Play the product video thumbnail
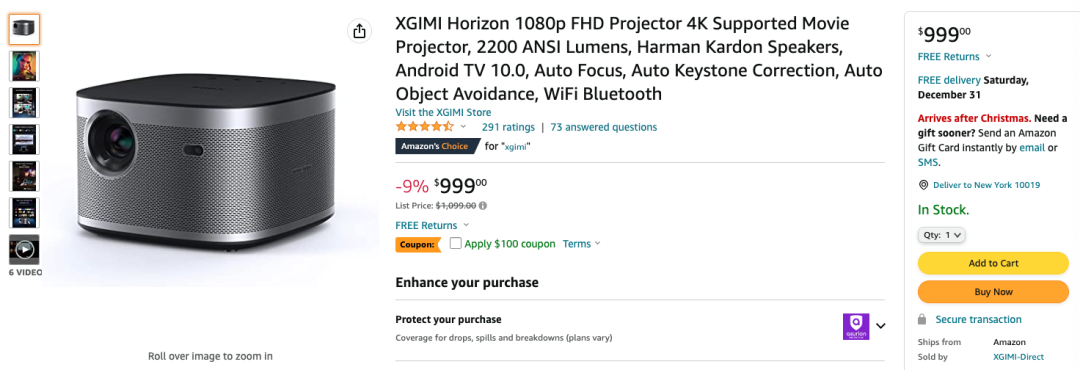Image resolution: width=1080 pixels, height=370 pixels. [24, 249]
